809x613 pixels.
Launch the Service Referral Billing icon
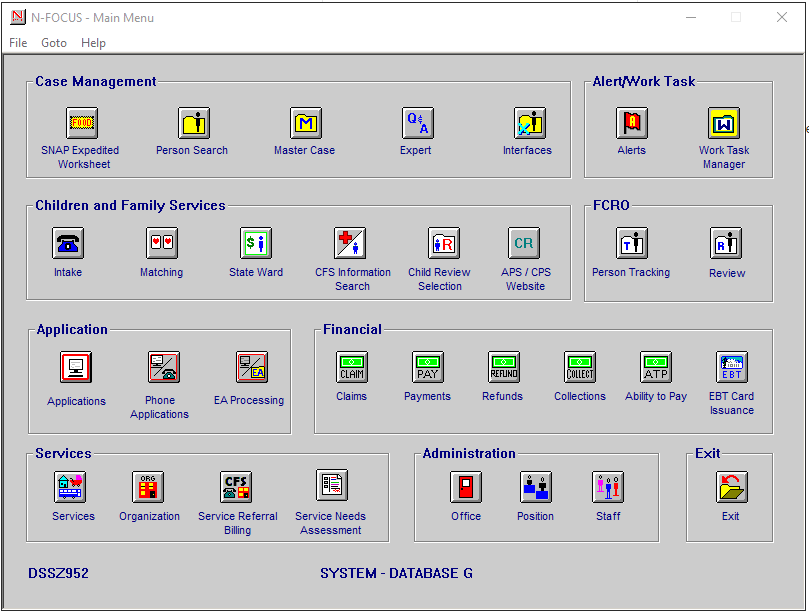(x=236, y=487)
